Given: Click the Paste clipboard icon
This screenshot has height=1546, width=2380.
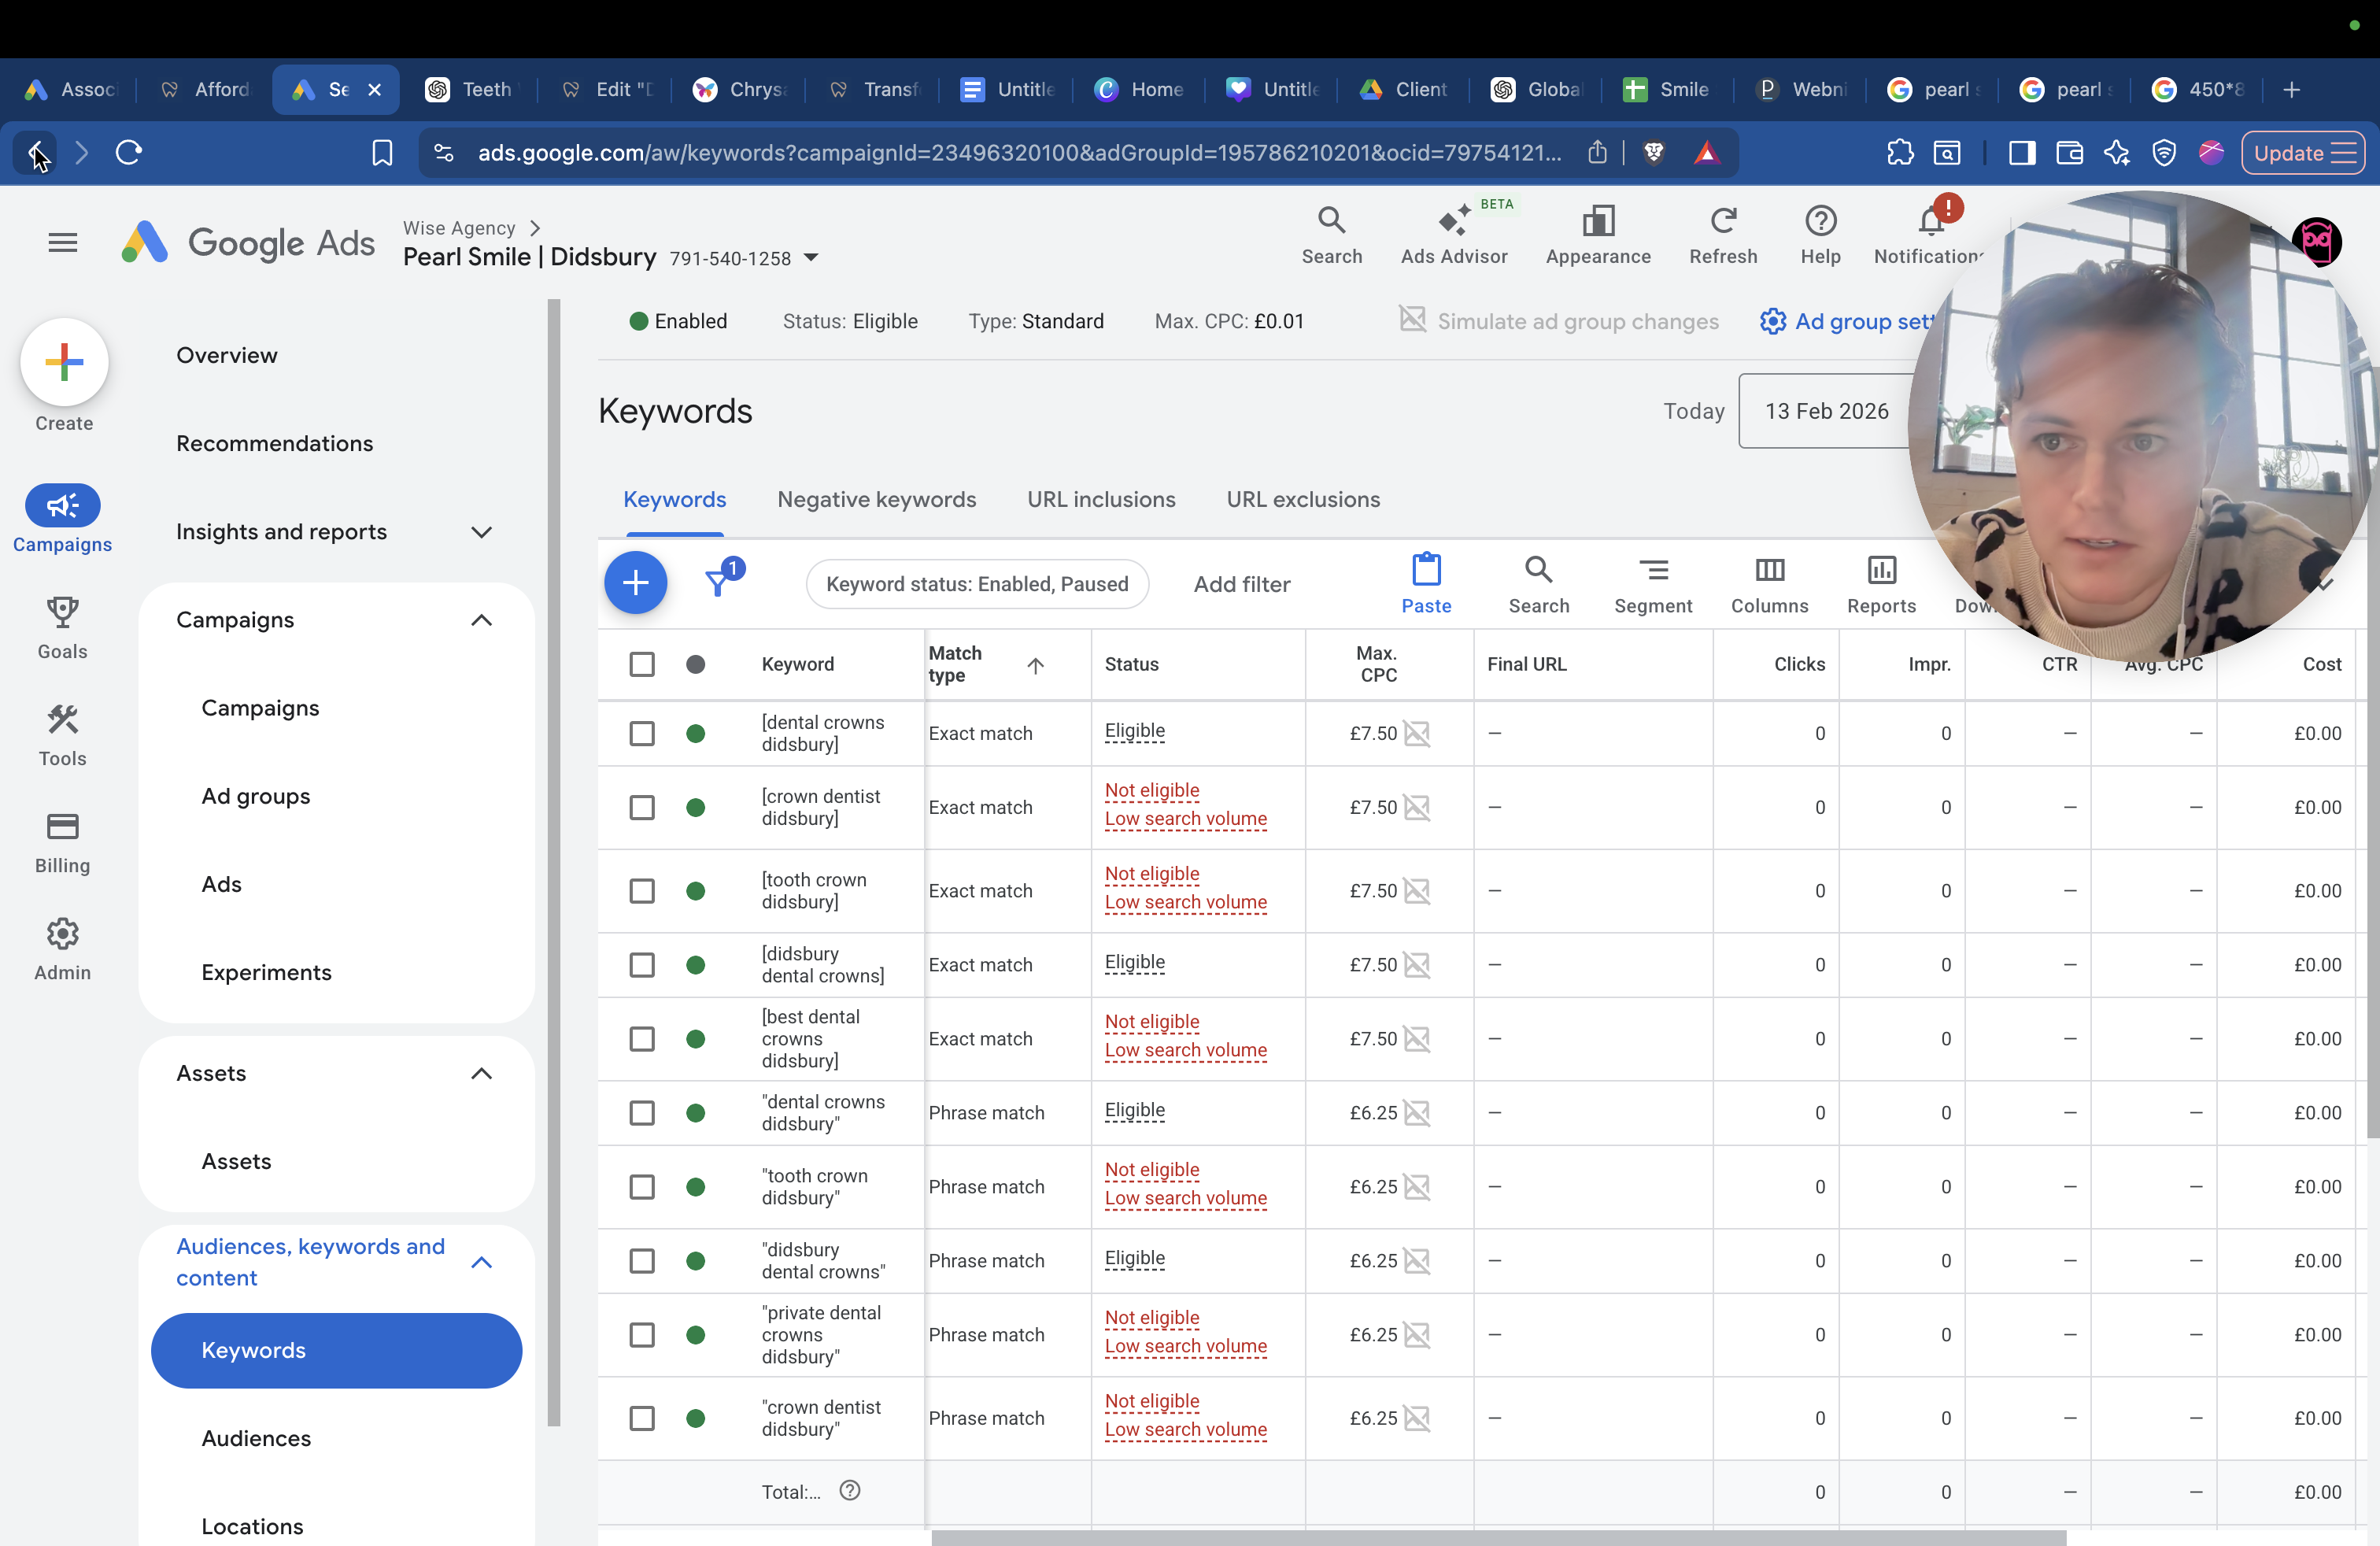Looking at the screenshot, I should (1426, 569).
